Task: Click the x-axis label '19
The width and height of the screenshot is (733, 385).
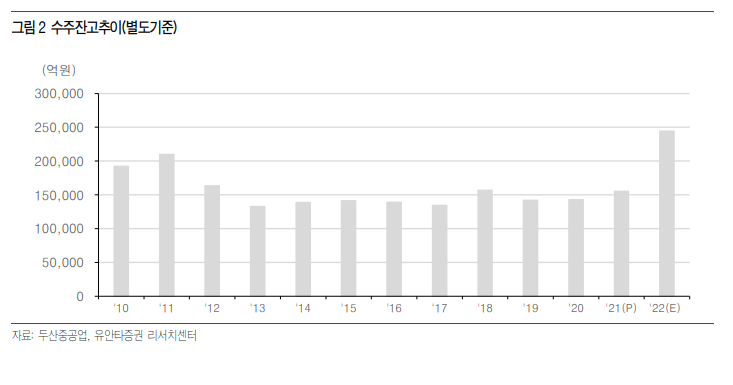Action: click(x=531, y=308)
